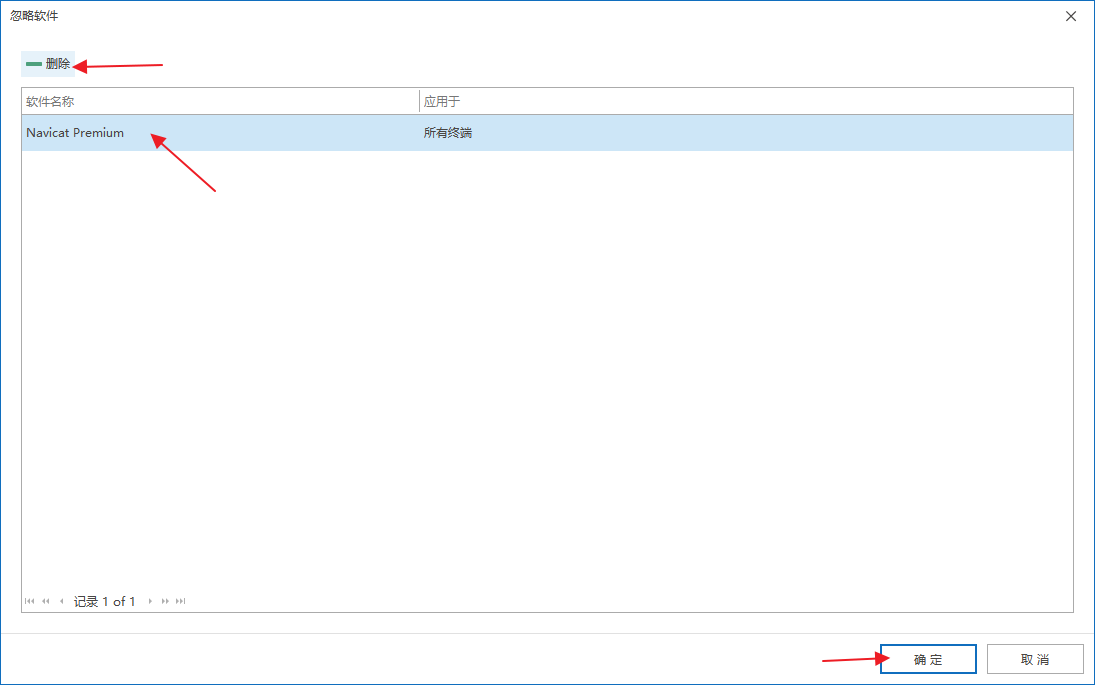Go to last record navigator icon
The width and height of the screenshot is (1095, 685).
point(181,601)
